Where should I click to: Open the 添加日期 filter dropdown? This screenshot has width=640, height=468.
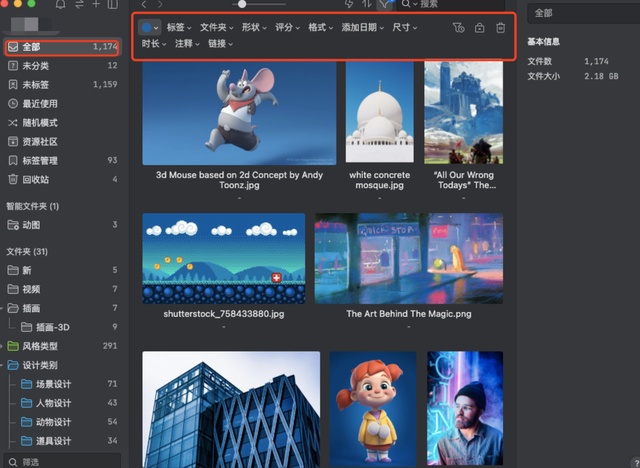[362, 27]
